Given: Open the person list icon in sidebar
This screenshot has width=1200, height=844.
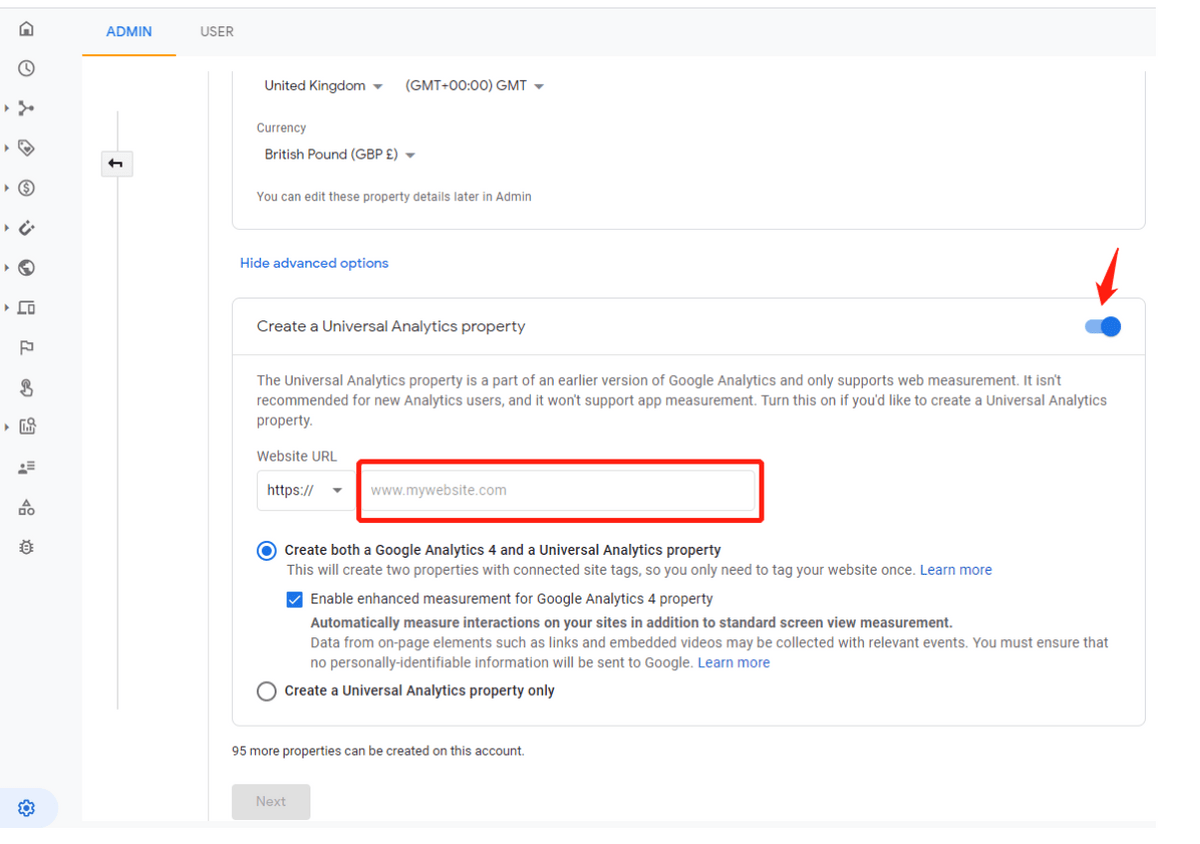Looking at the screenshot, I should [x=26, y=467].
